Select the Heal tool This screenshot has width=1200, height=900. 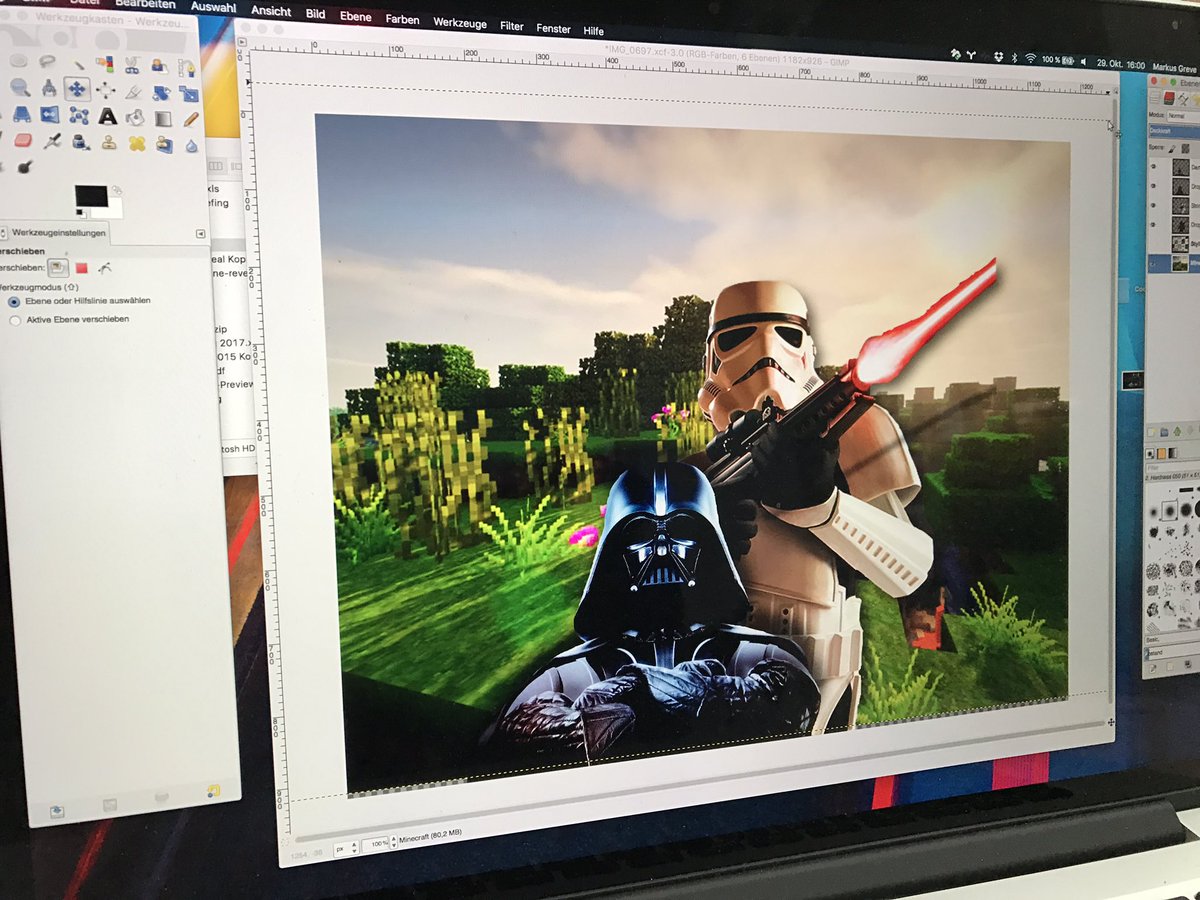(x=136, y=144)
